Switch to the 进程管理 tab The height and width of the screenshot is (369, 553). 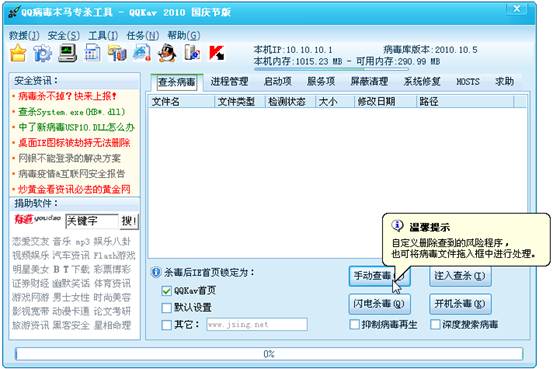tap(229, 81)
